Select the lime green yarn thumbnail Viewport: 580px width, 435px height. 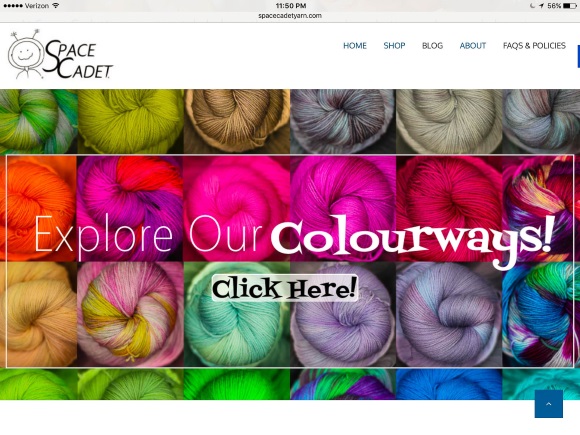[x=130, y=121]
